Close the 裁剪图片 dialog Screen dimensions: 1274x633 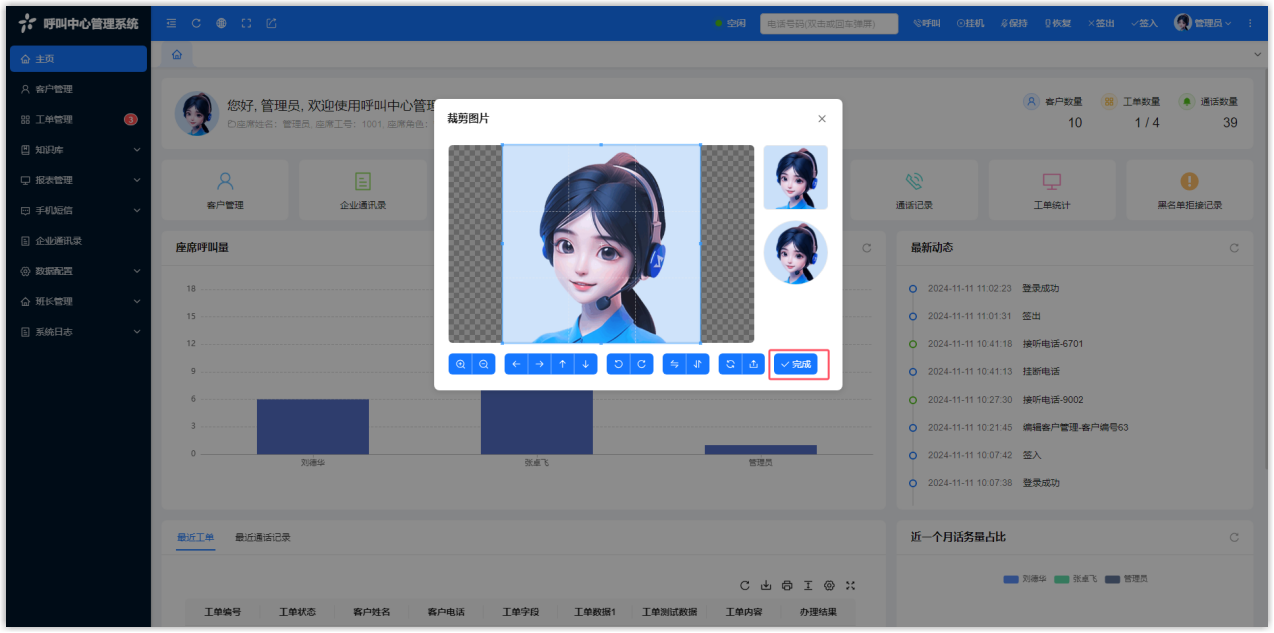(822, 119)
